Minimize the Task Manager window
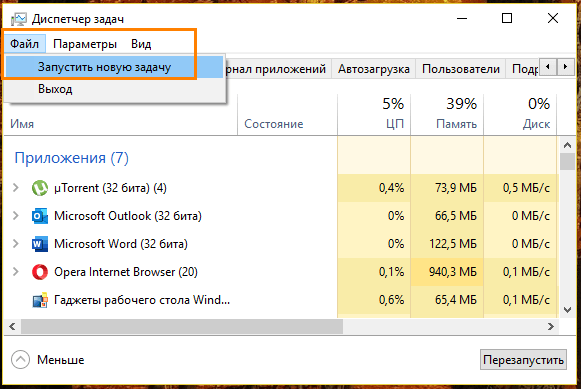Viewport: 581px width, 389px height. click(462, 18)
